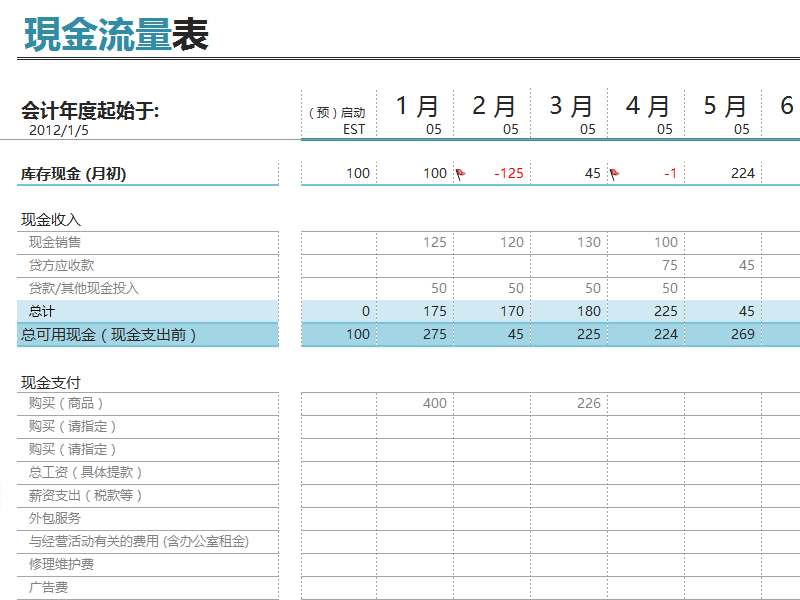Select the cell showing 226 in 3 月
800x600 pixels.
587,404
